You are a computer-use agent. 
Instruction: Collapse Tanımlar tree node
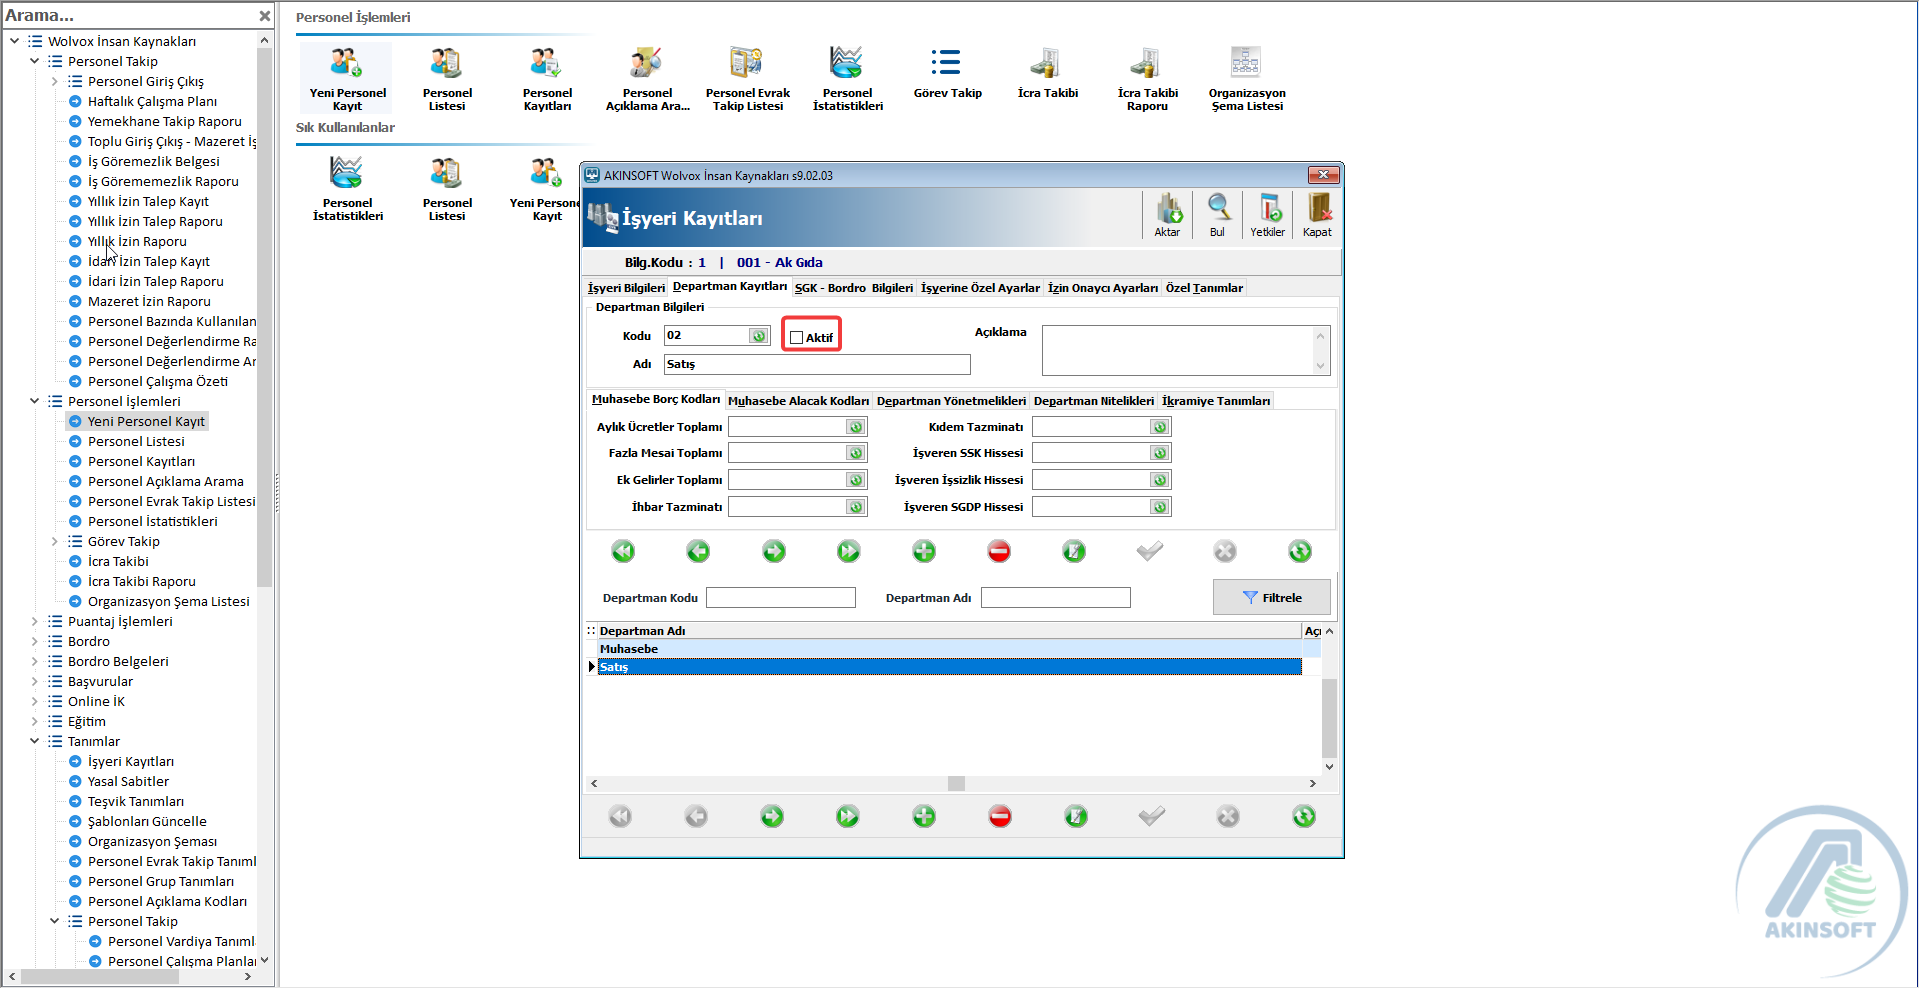tap(35, 741)
